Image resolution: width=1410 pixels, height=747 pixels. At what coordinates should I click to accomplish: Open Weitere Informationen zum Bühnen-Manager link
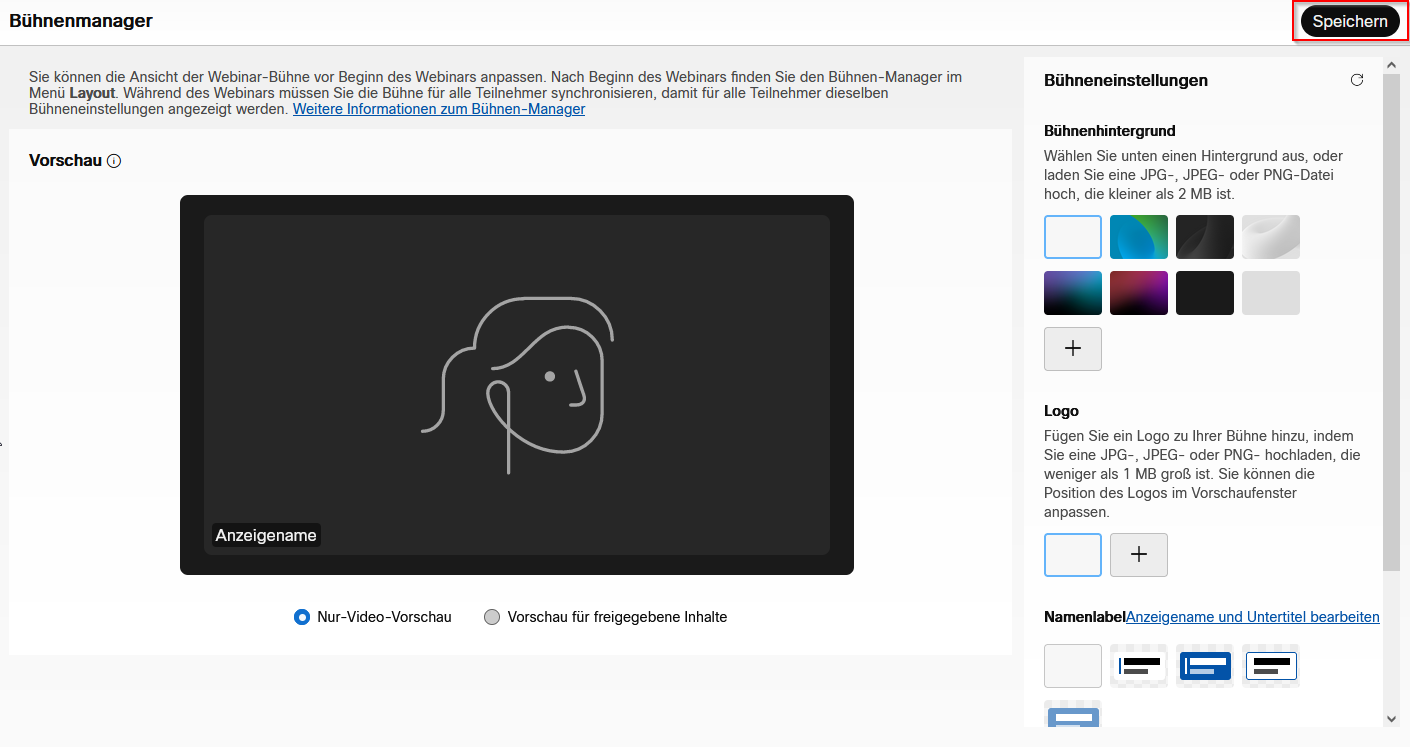click(x=439, y=109)
